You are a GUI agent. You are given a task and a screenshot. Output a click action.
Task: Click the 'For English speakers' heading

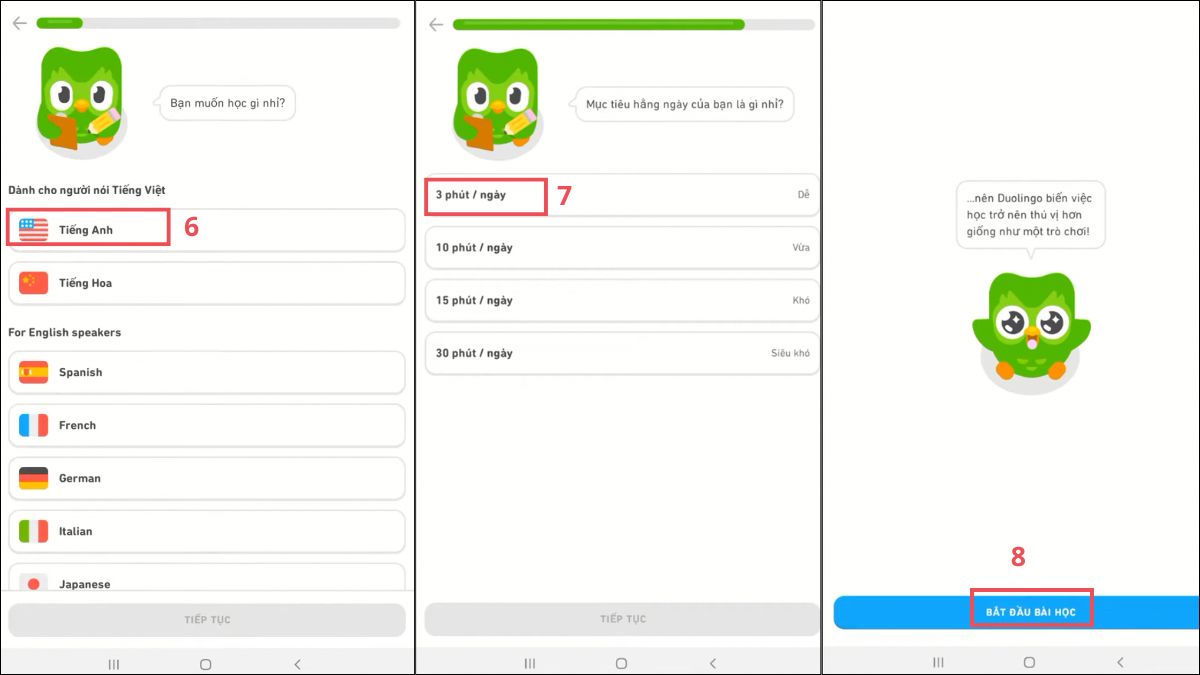[x=65, y=332]
